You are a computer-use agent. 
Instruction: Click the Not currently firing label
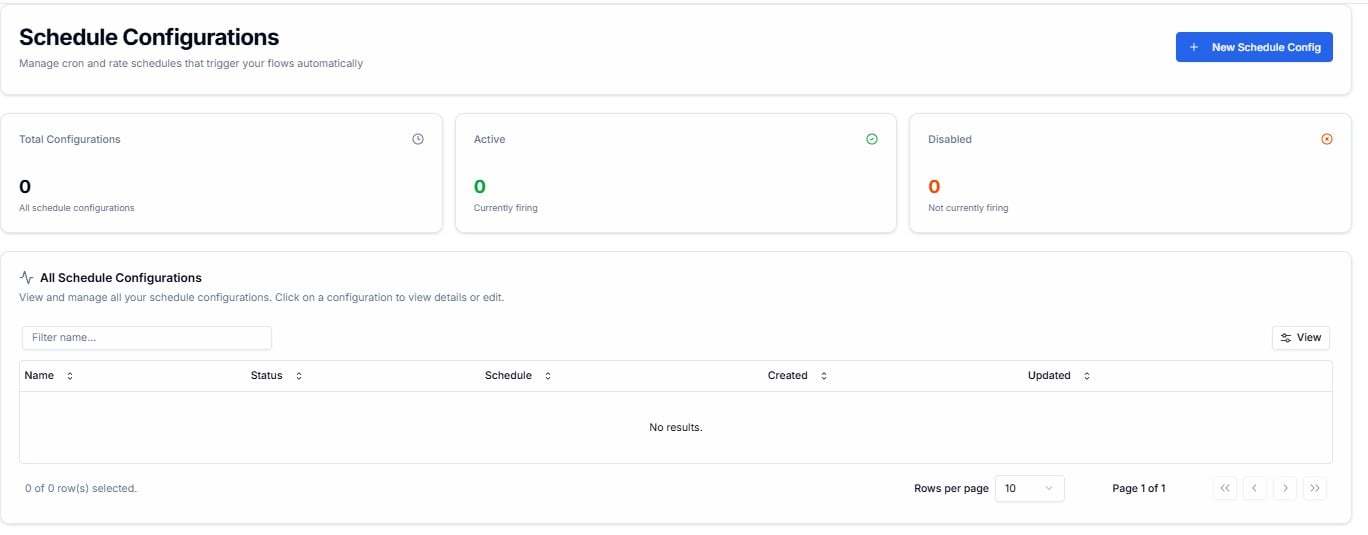[x=968, y=208]
